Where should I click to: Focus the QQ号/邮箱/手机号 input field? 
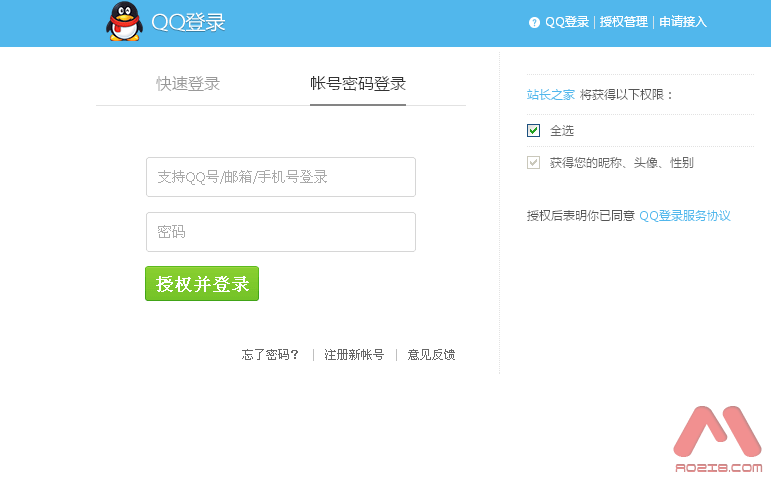[x=280, y=177]
